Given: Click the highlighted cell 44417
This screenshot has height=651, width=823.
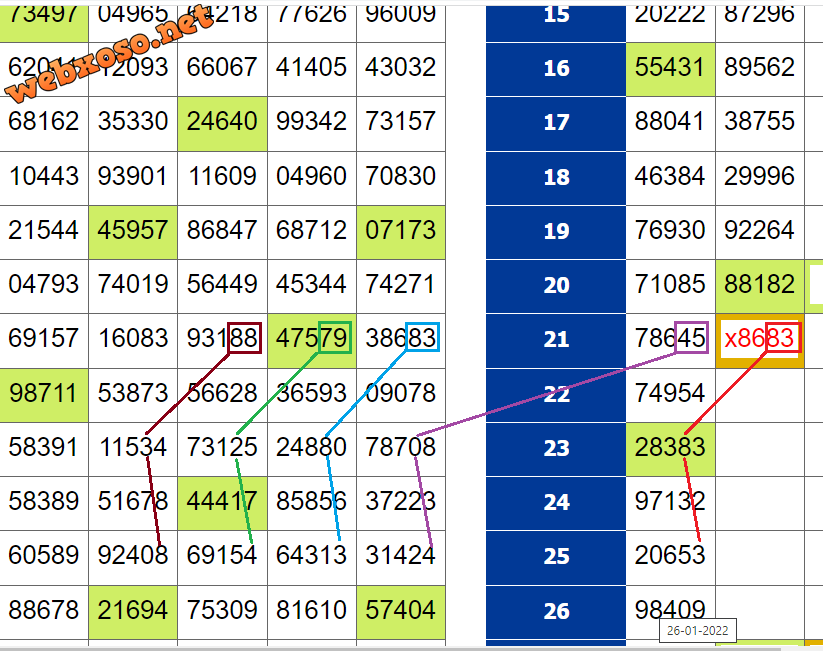Looking at the screenshot, I should pos(222,501).
